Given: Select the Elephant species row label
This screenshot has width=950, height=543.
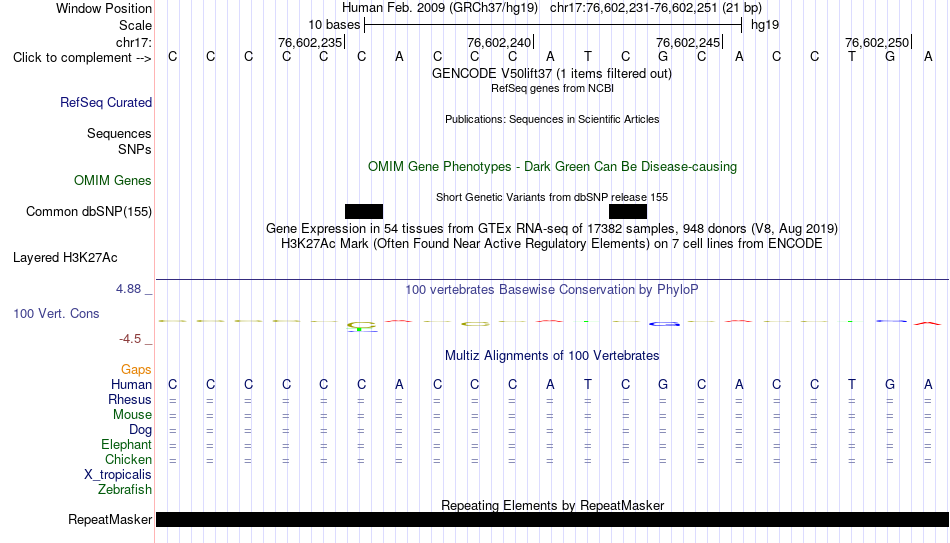Looking at the screenshot, I should [127, 445].
